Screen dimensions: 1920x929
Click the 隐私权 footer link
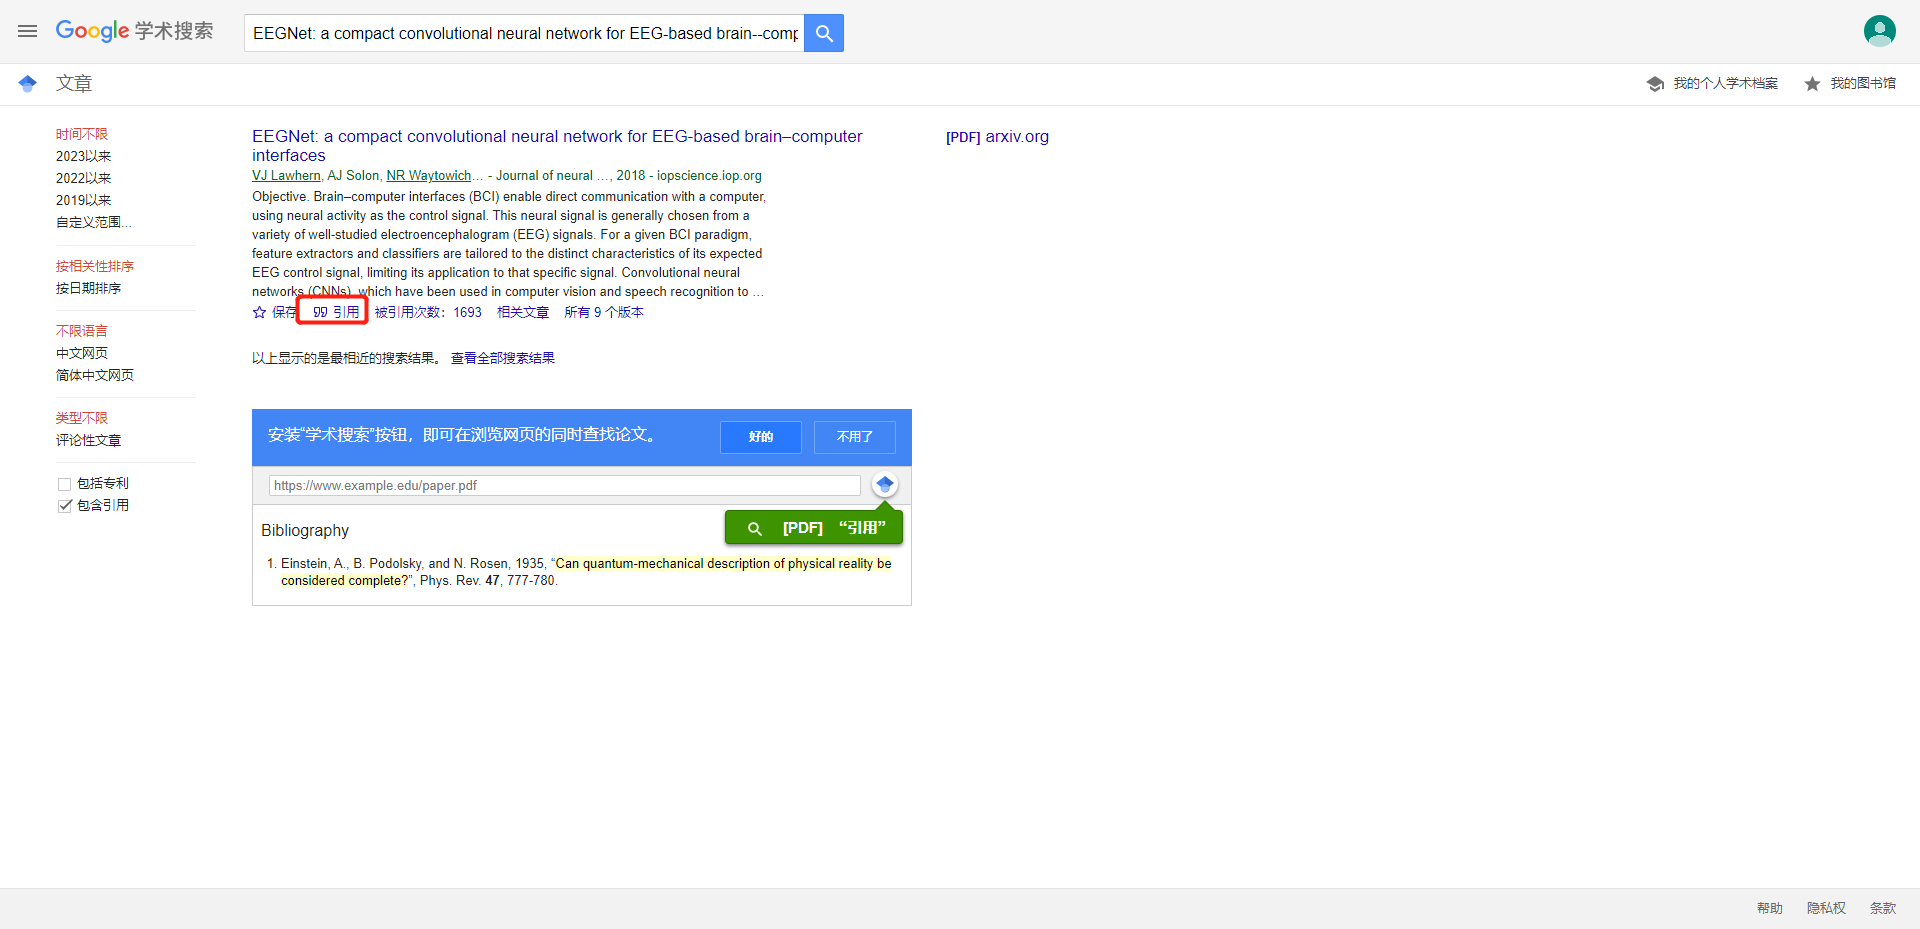pos(1826,908)
